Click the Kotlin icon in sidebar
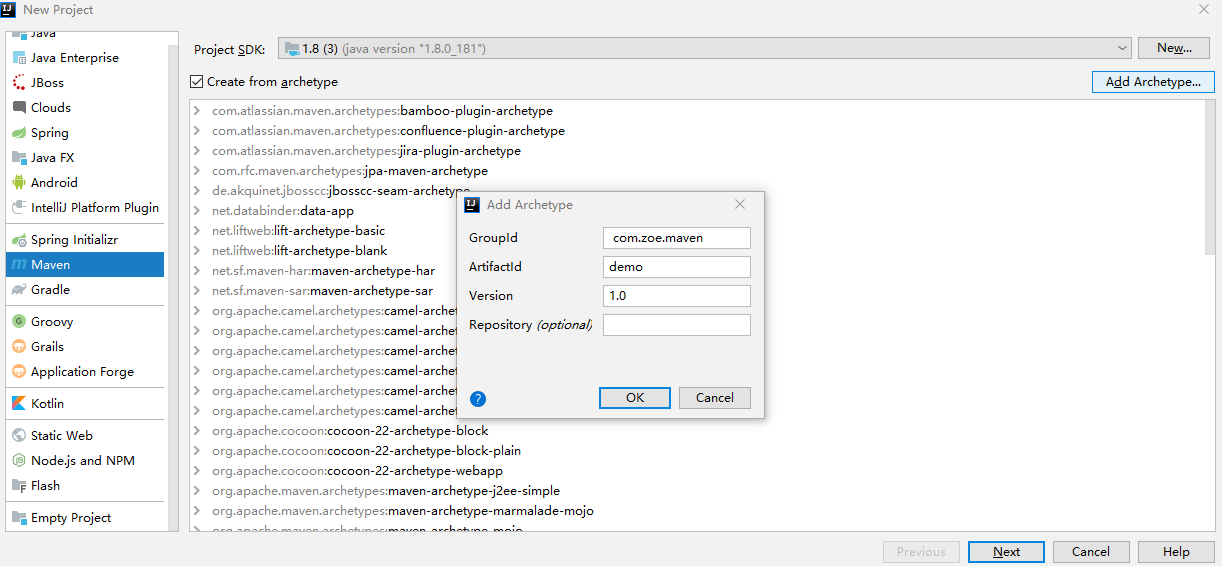The height and width of the screenshot is (566, 1222). 19,404
